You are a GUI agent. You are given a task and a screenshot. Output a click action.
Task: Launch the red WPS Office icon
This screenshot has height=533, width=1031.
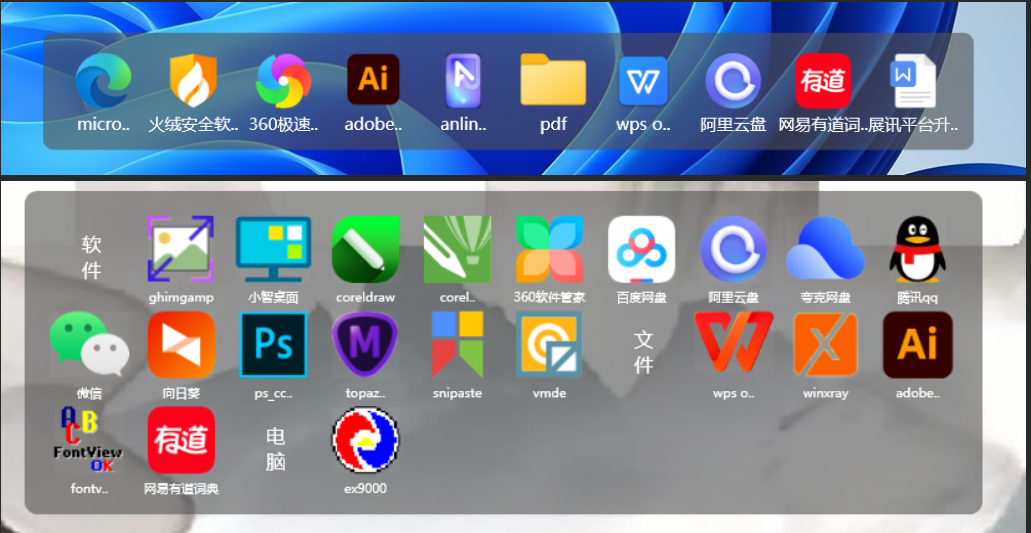[x=734, y=342]
